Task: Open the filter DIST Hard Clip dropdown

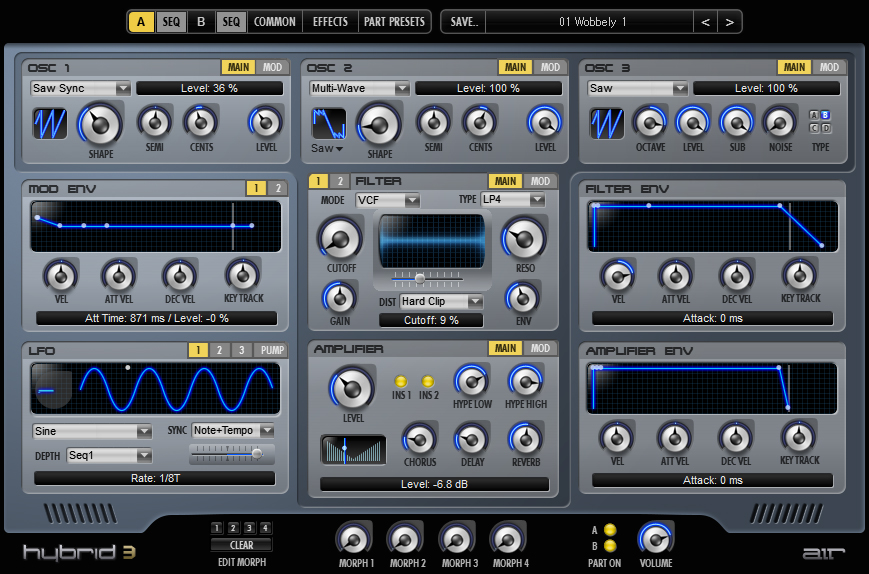Action: tap(441, 301)
